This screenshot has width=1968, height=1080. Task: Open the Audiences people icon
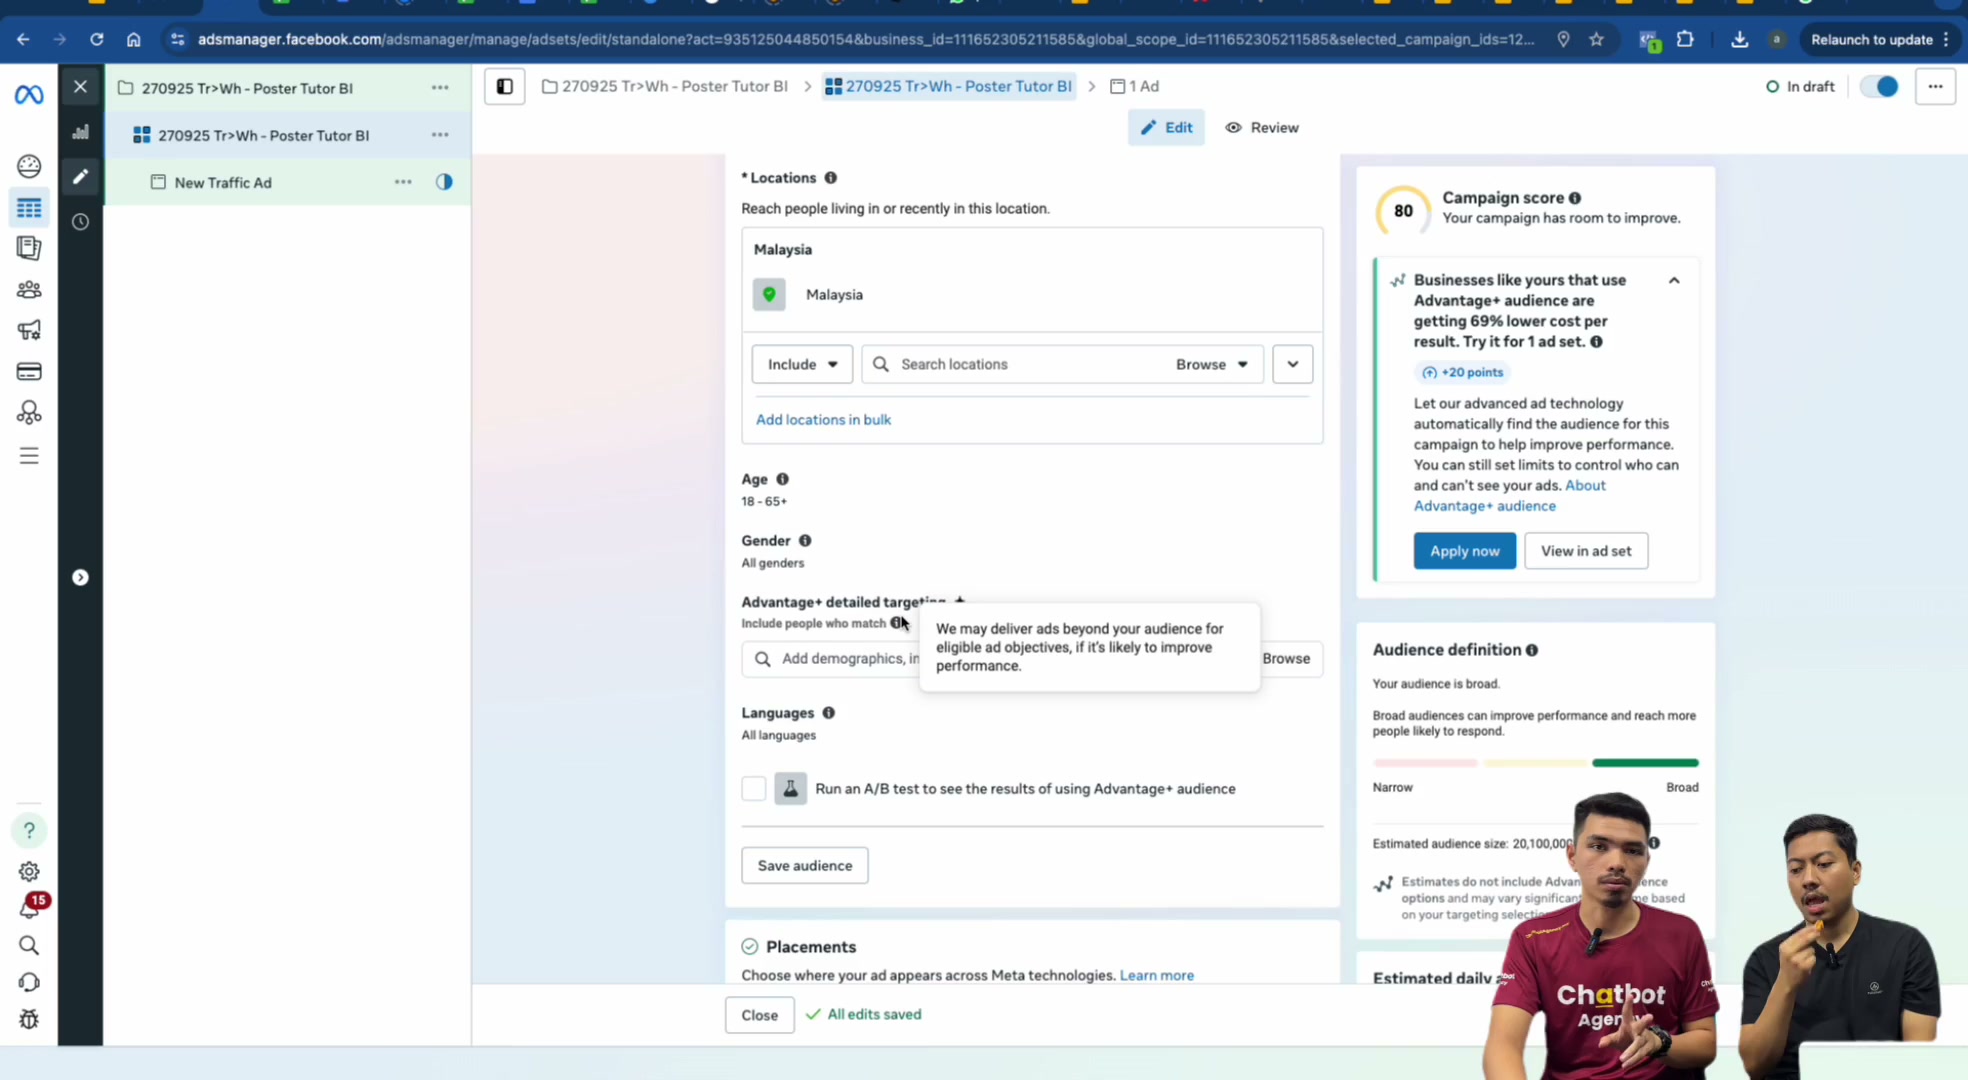(x=29, y=290)
